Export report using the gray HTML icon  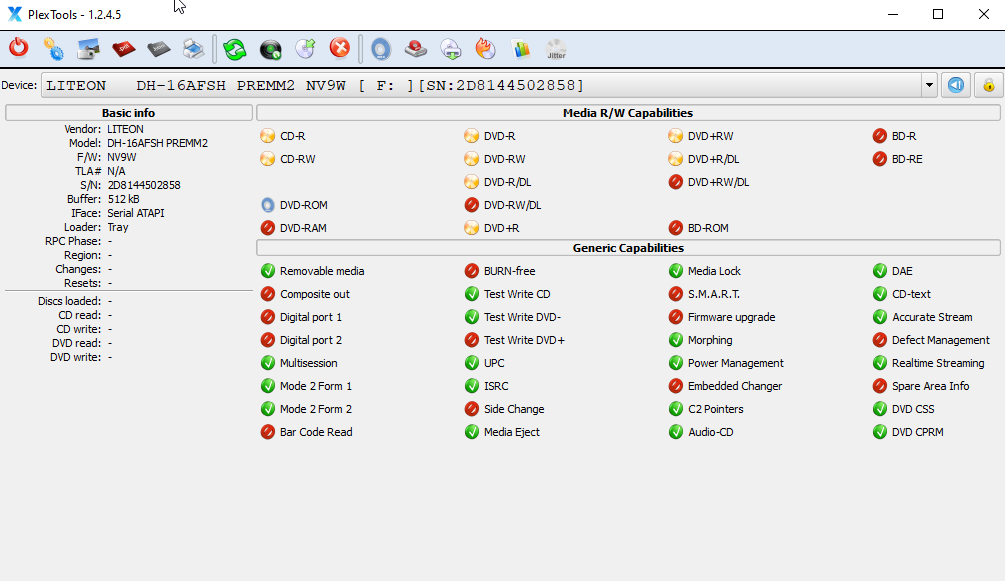[158, 49]
